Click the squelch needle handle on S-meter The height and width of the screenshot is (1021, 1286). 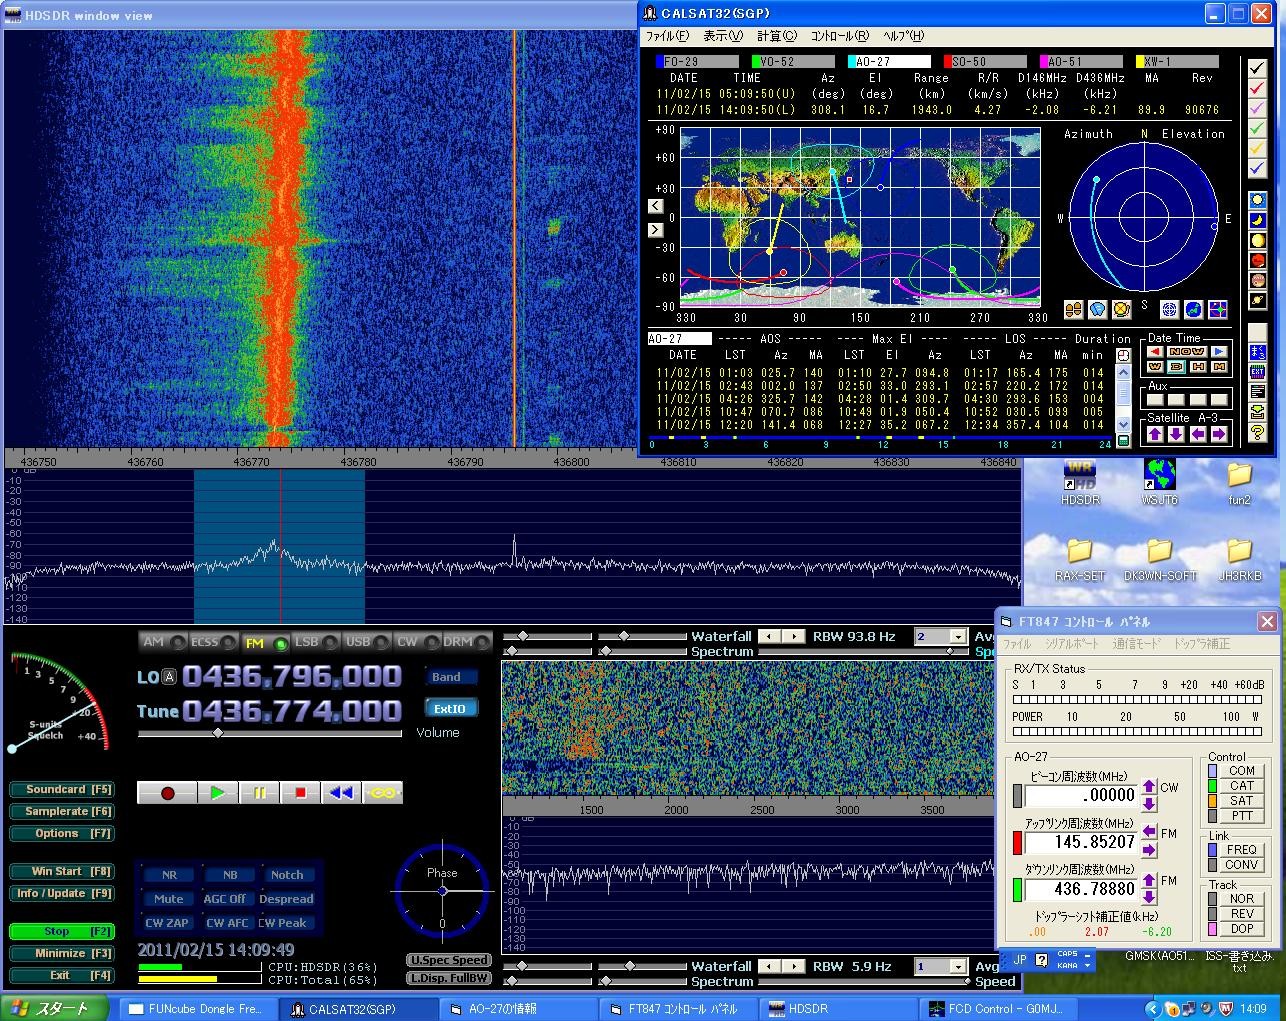(x=13, y=747)
